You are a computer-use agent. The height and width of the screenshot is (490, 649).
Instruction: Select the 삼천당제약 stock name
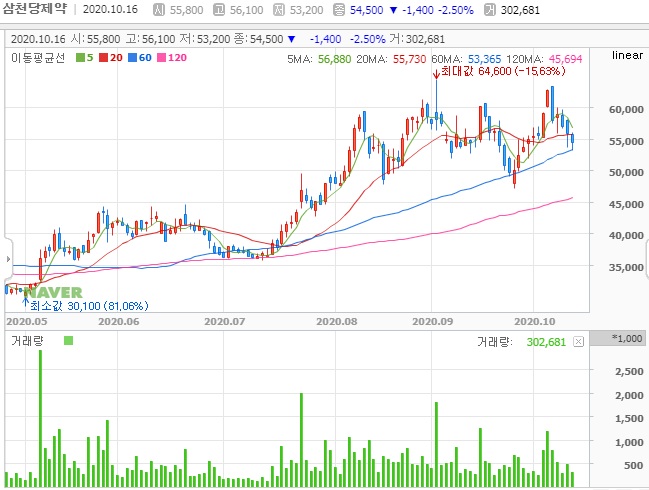(35, 9)
